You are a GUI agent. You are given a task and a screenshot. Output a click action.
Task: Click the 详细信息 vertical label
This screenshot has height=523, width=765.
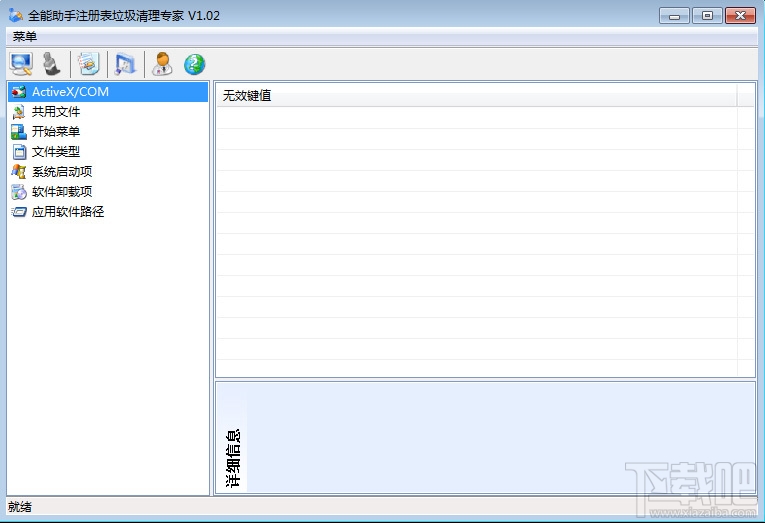click(x=233, y=458)
